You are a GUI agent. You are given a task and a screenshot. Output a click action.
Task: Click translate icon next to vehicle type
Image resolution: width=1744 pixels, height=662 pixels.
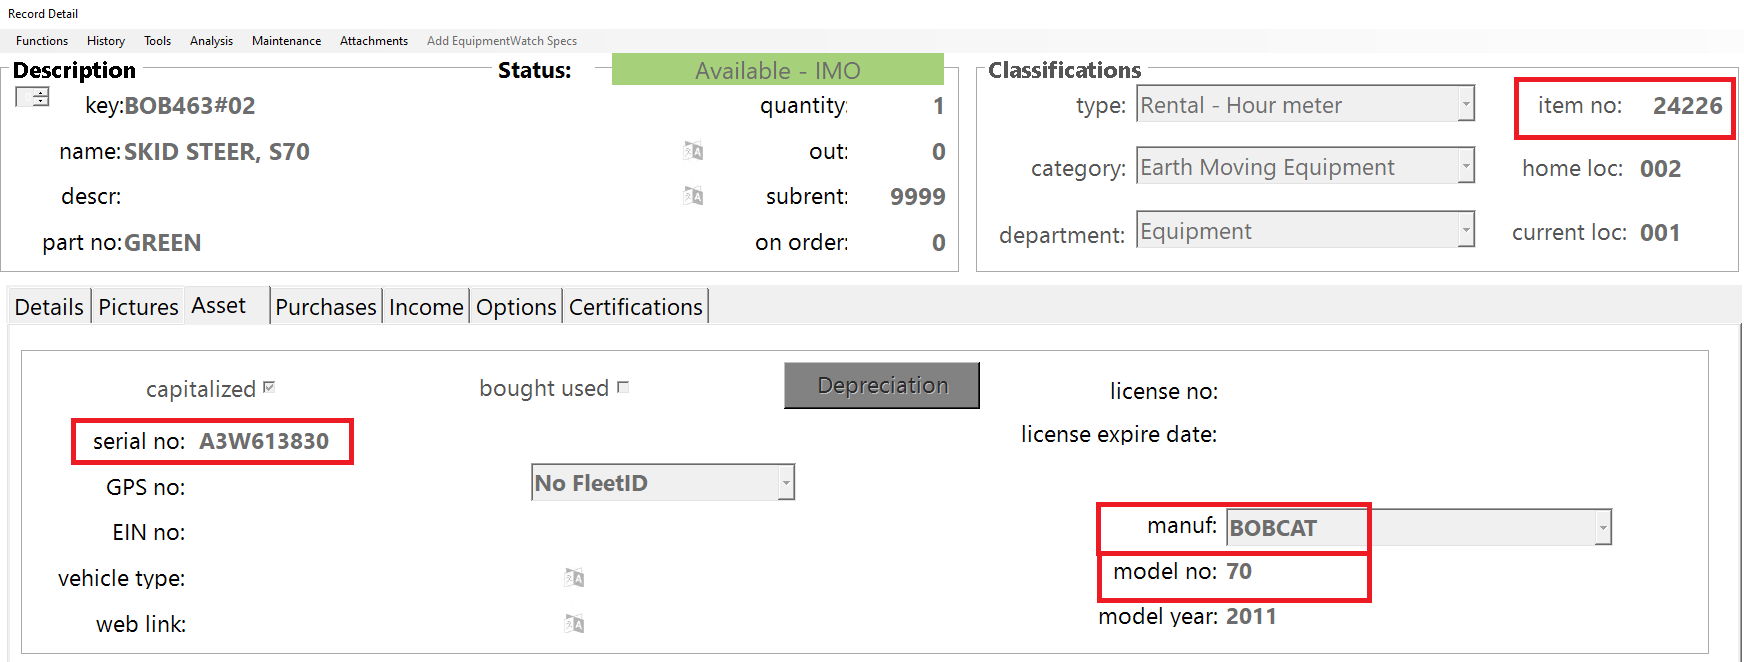pos(574,578)
